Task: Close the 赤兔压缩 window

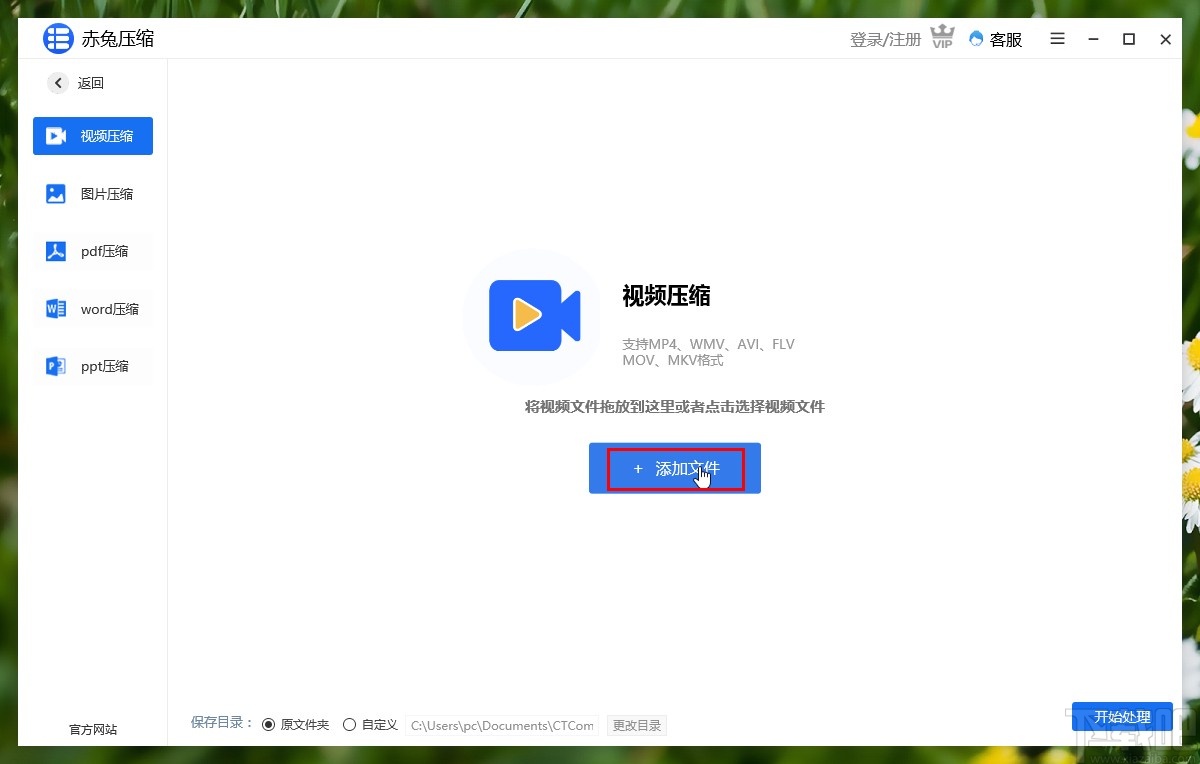Action: tap(1165, 39)
